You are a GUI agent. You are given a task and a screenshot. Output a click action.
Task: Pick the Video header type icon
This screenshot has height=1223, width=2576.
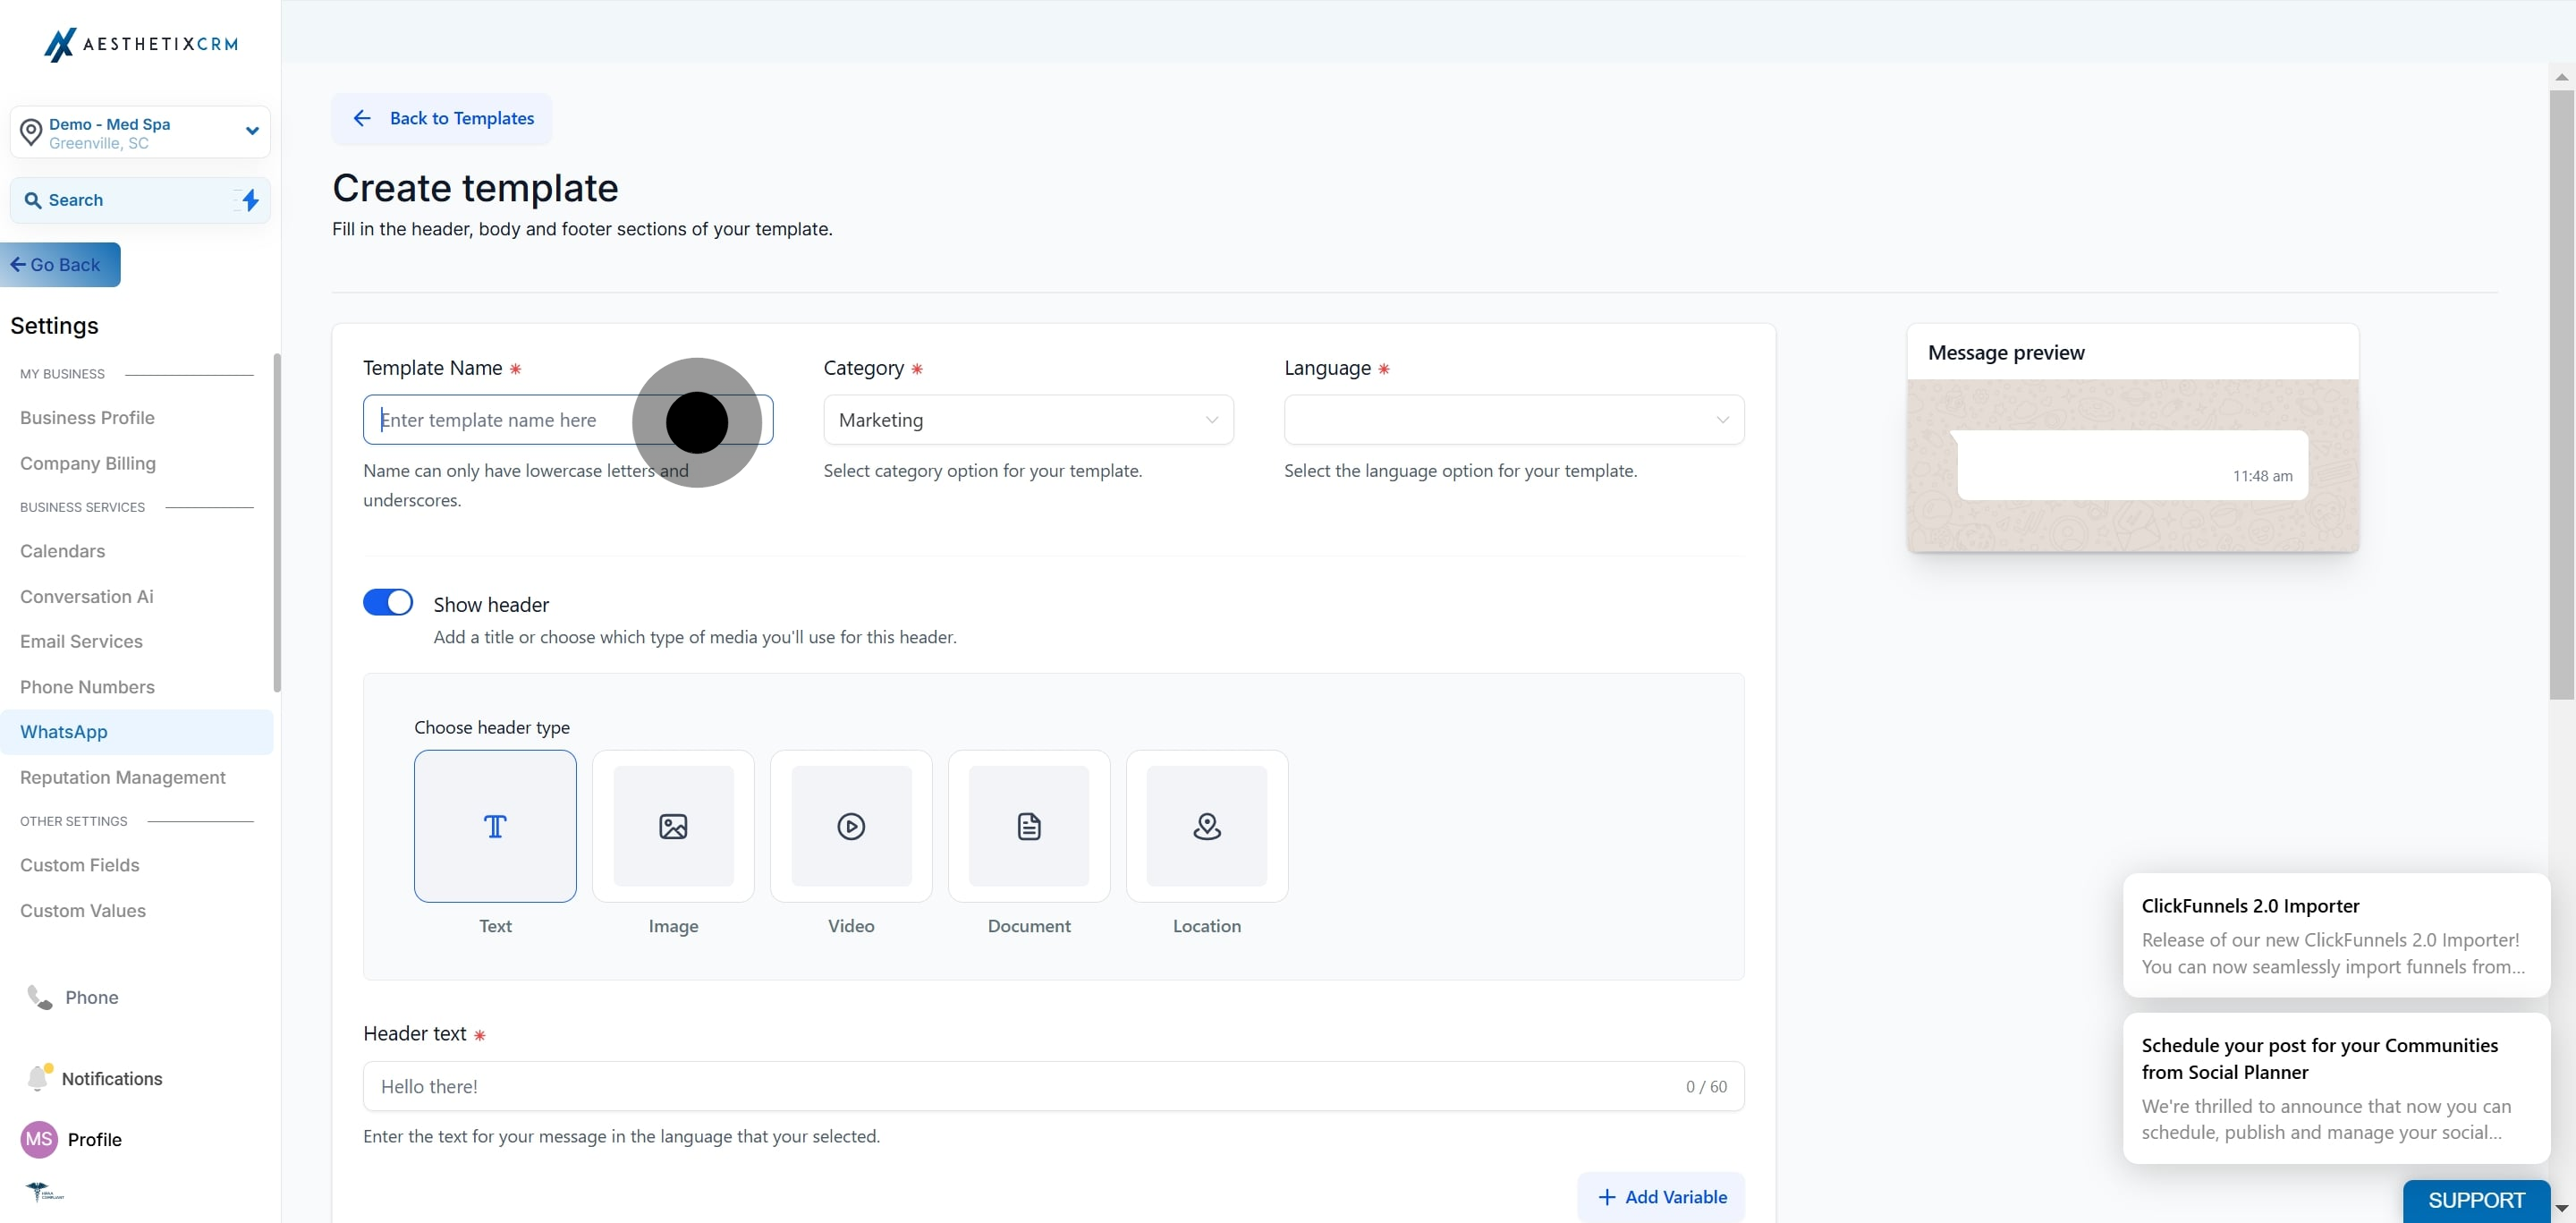pyautogui.click(x=851, y=826)
